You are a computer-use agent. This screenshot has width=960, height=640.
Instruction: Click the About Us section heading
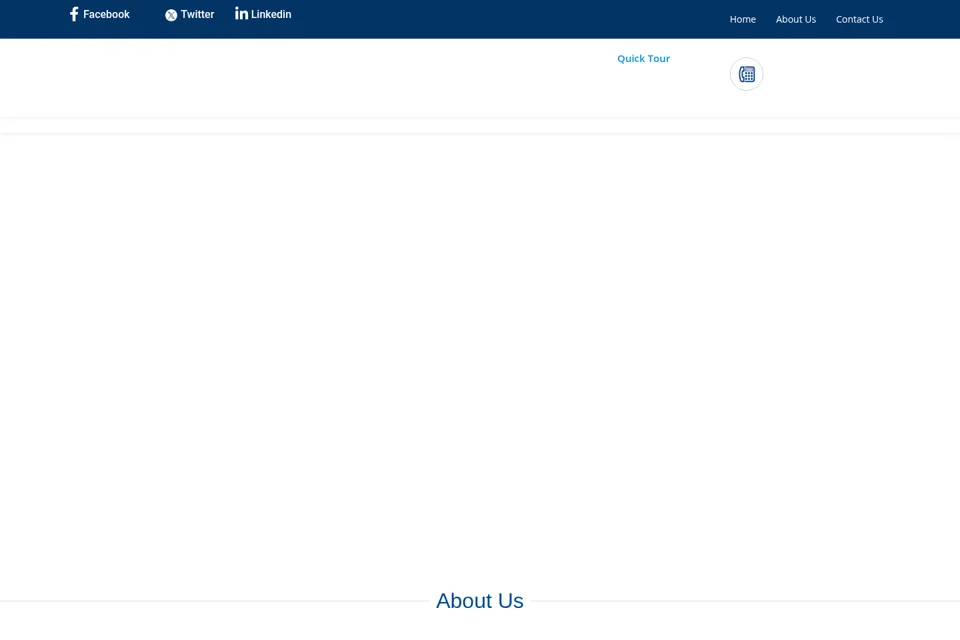(x=480, y=601)
